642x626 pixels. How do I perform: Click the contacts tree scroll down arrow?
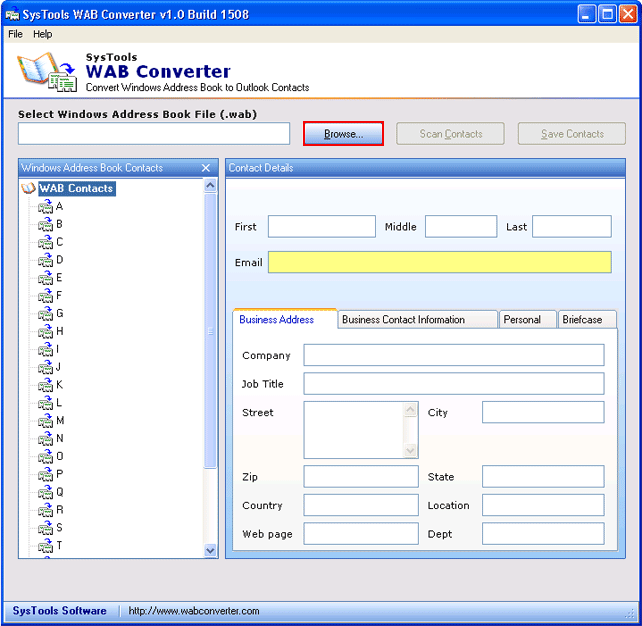pos(210,551)
